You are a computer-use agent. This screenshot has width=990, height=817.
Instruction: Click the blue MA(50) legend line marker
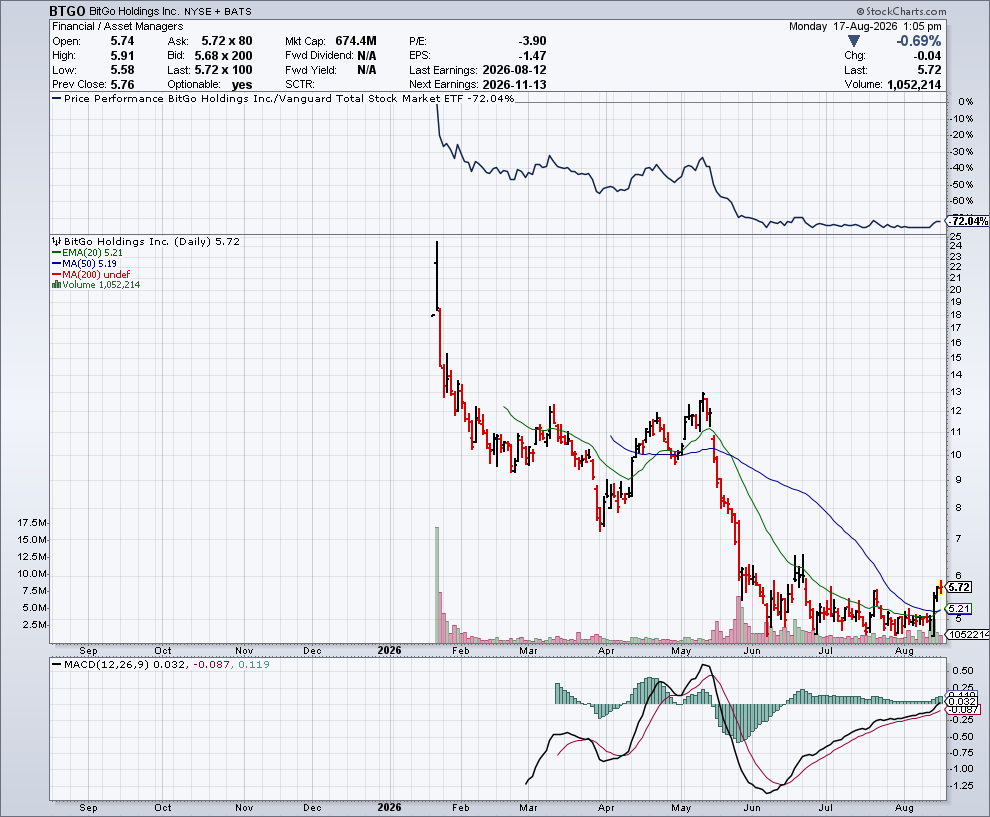(56, 263)
